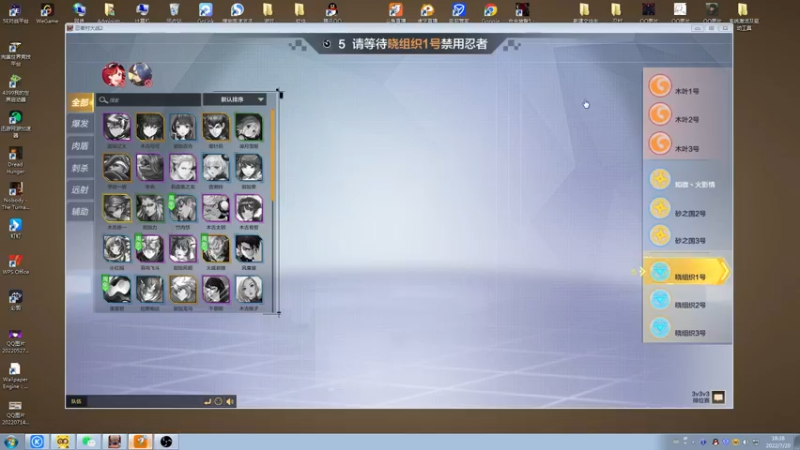The height and width of the screenshot is (450, 800).
Task: Click the magnifier search icon
Action: coord(104,99)
